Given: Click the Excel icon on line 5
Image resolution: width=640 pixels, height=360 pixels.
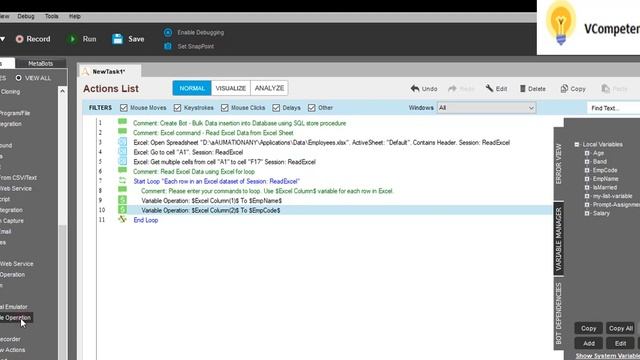Looking at the screenshot, I should click(122, 161).
